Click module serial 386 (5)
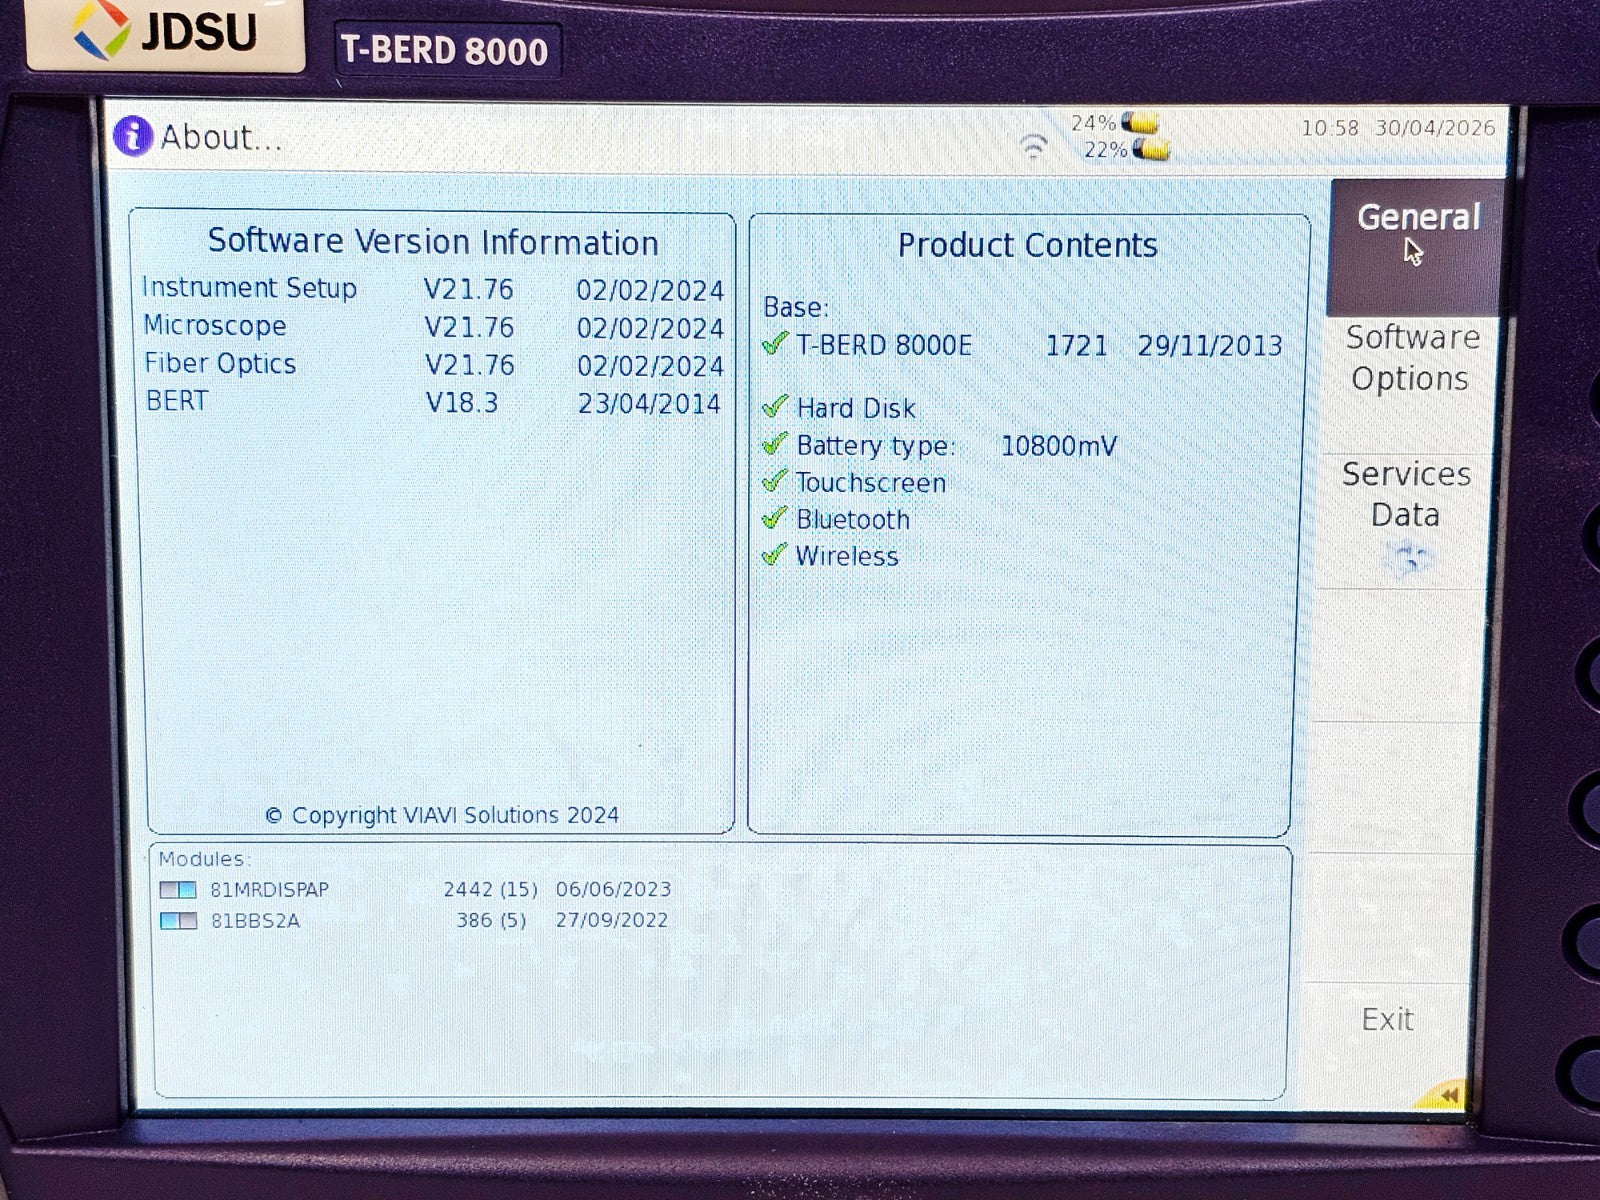1600x1200 pixels. click(491, 920)
